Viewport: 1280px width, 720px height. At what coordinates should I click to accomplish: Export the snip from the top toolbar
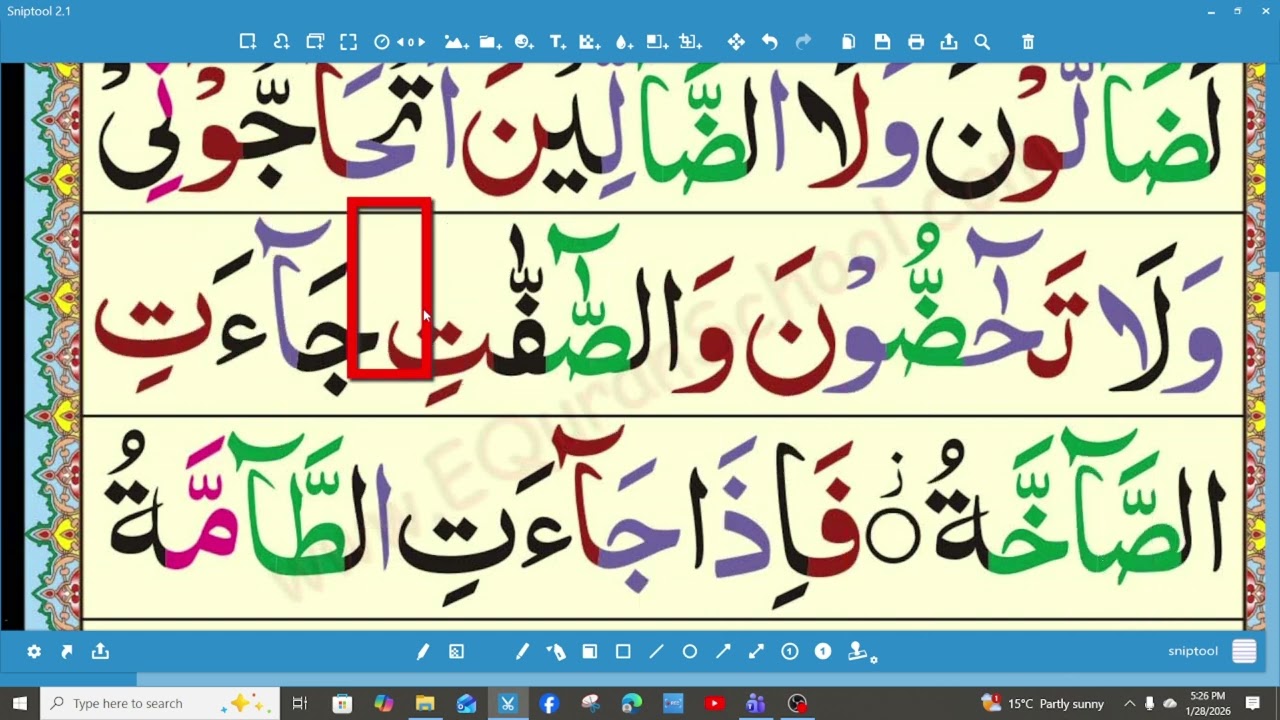[x=949, y=42]
